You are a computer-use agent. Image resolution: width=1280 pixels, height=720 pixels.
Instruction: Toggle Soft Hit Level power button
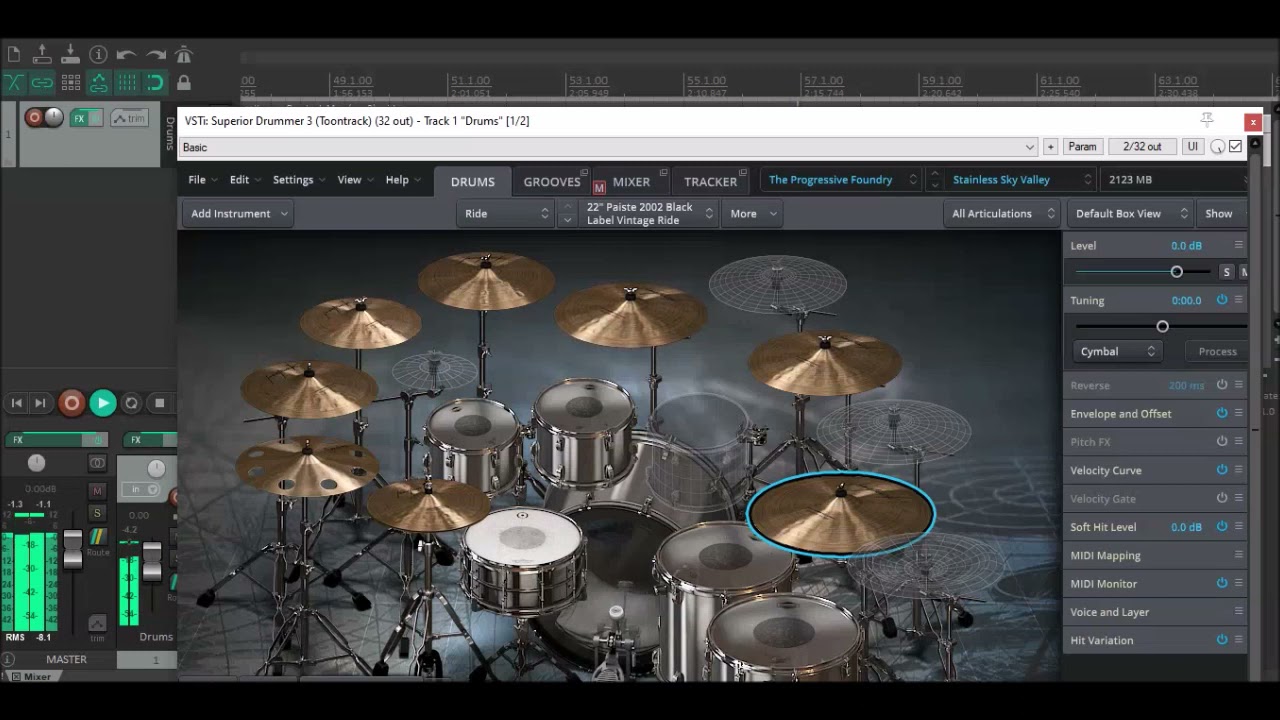pos(1222,527)
